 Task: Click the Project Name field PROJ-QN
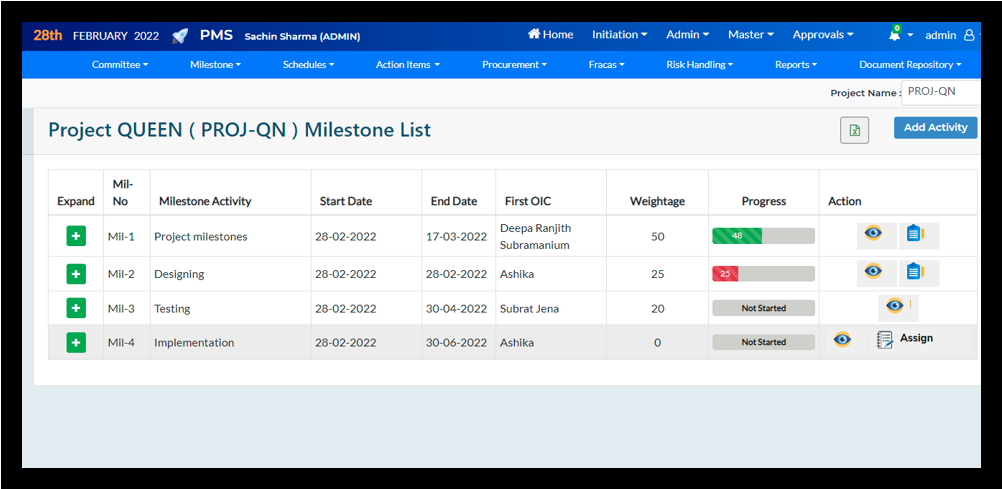(x=940, y=92)
